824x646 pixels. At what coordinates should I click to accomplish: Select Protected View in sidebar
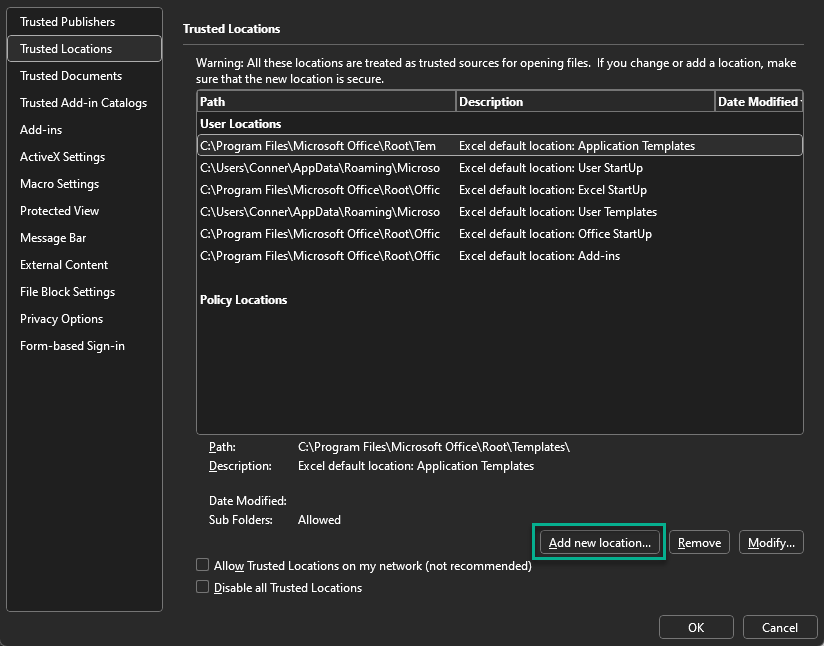tap(59, 211)
